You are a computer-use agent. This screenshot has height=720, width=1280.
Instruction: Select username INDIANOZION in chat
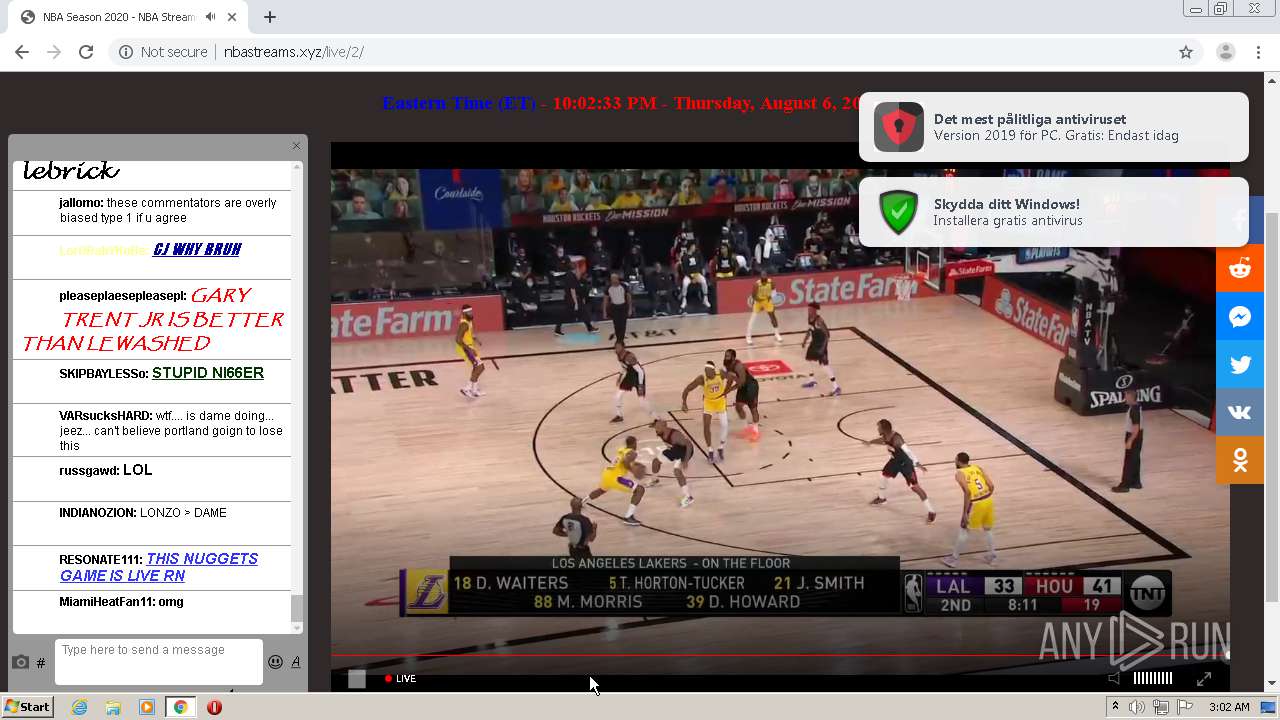98,513
